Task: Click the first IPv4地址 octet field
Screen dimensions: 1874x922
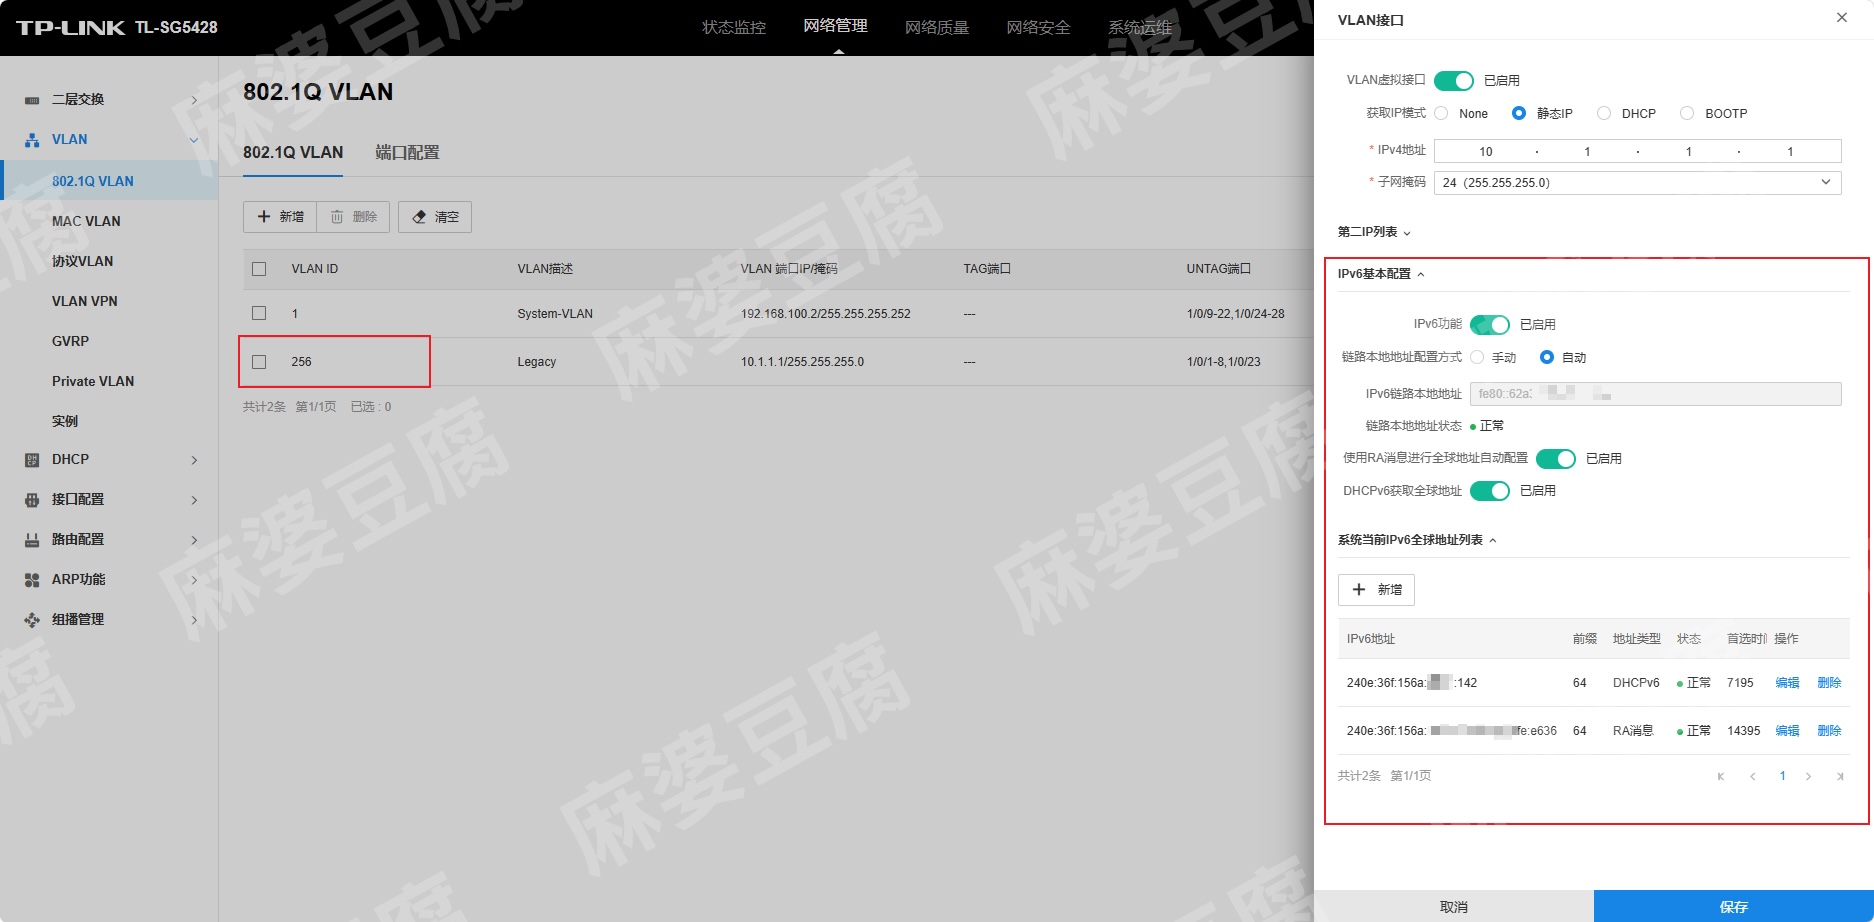Action: click(1486, 152)
